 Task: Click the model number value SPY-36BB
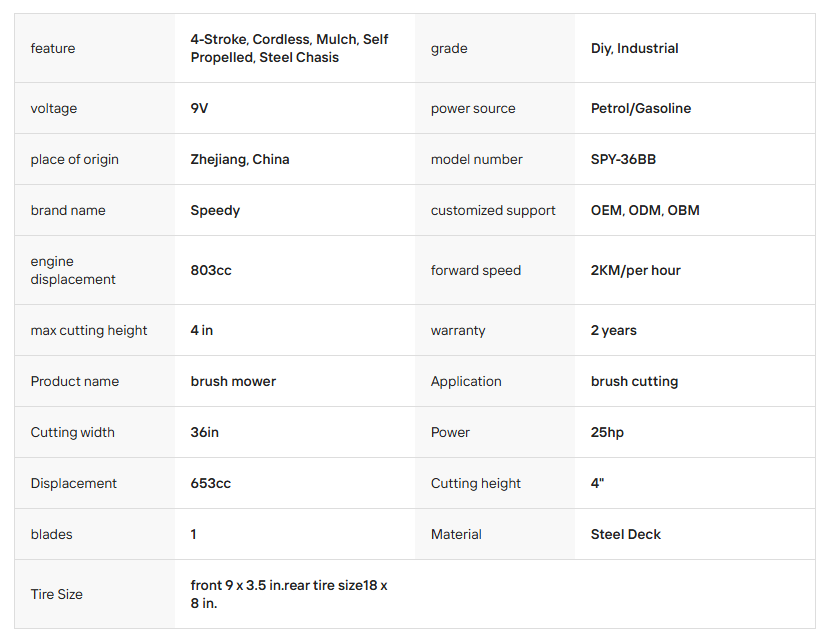(623, 159)
